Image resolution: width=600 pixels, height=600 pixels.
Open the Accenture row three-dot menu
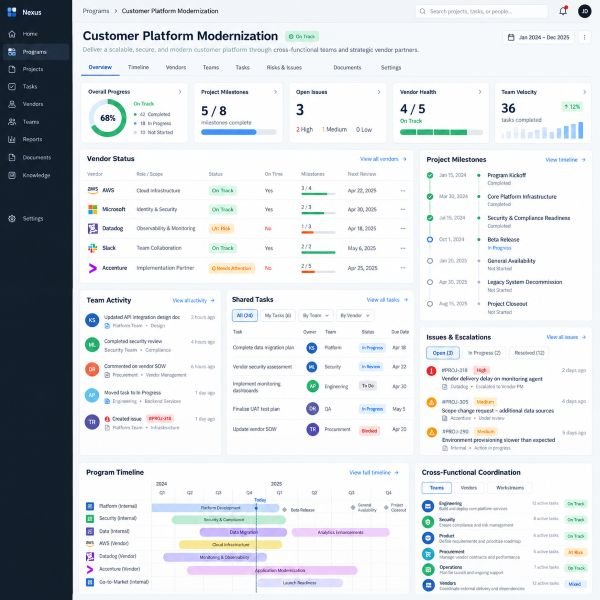pyautogui.click(x=403, y=267)
